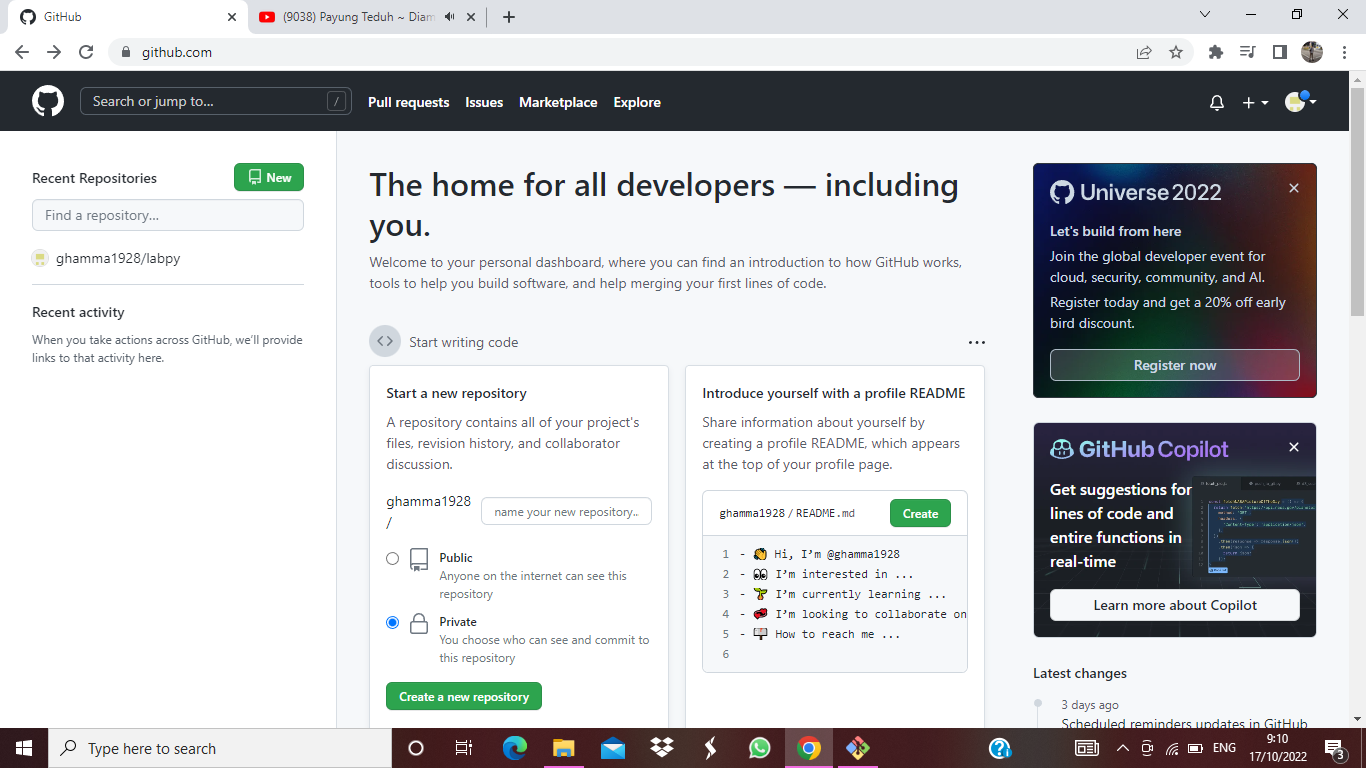Open the Chrome tab search dropdown
The image size is (1366, 768).
pos(1204,15)
